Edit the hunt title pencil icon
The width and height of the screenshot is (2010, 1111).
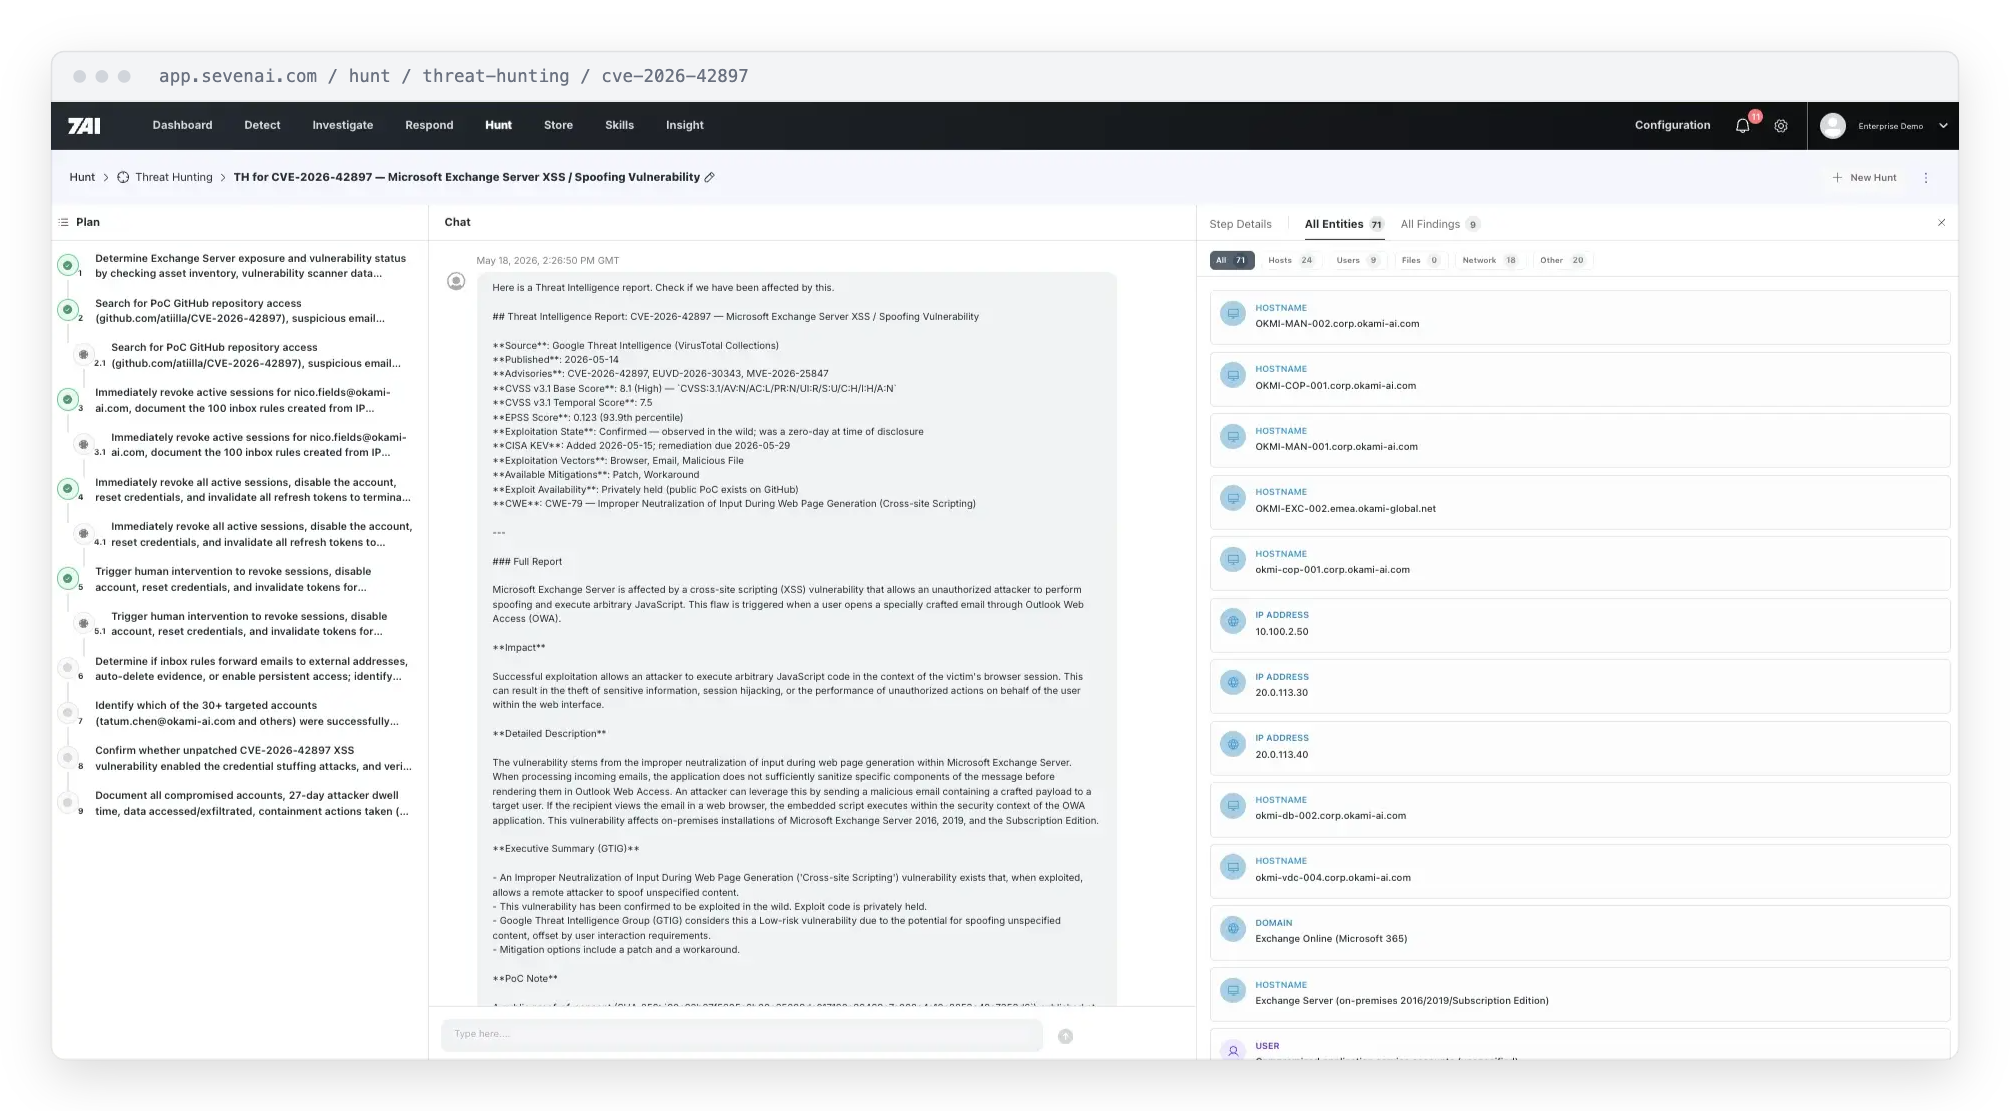[x=709, y=177]
